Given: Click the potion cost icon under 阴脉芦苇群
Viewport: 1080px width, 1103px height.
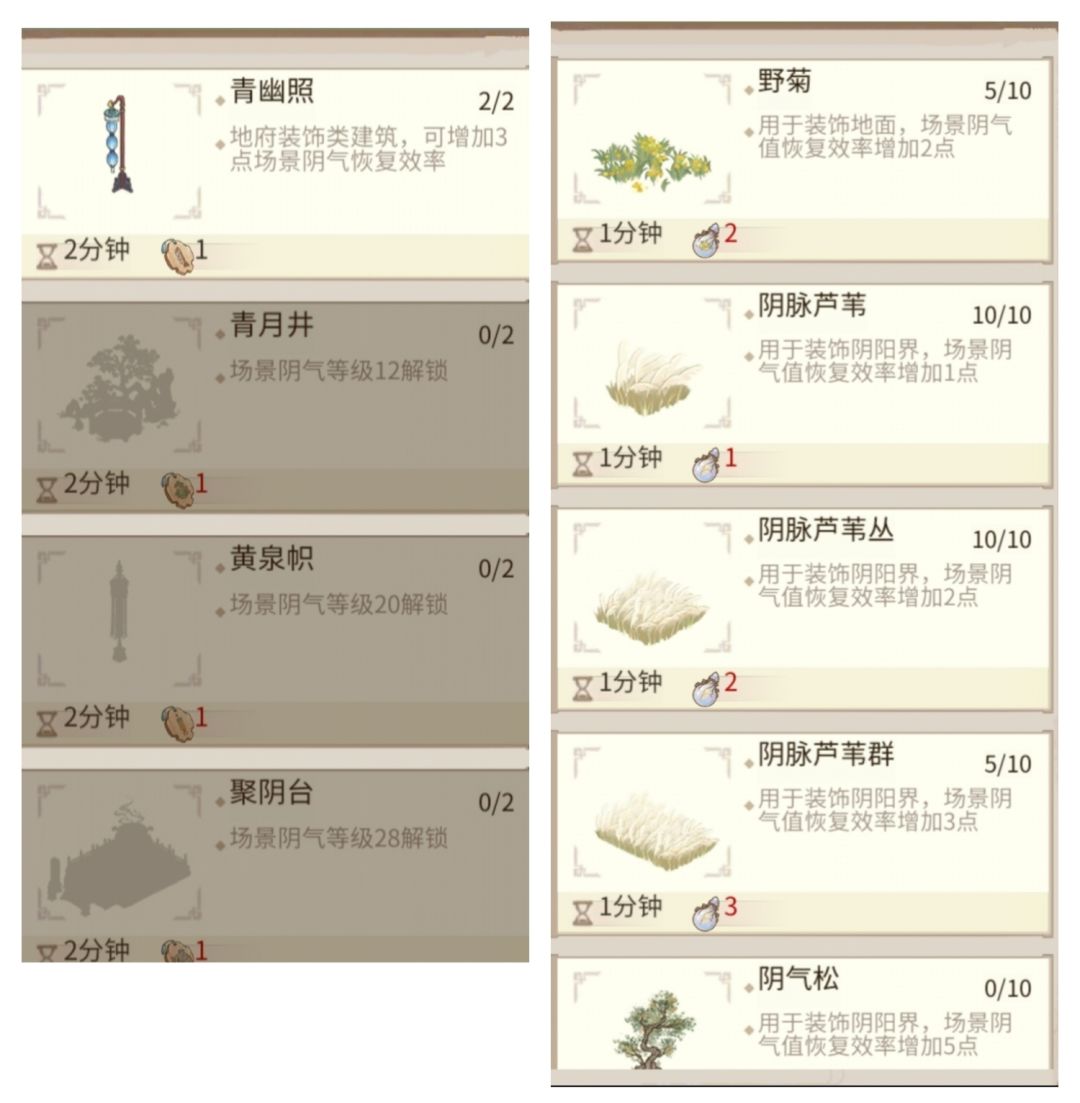Looking at the screenshot, I should coord(706,913).
